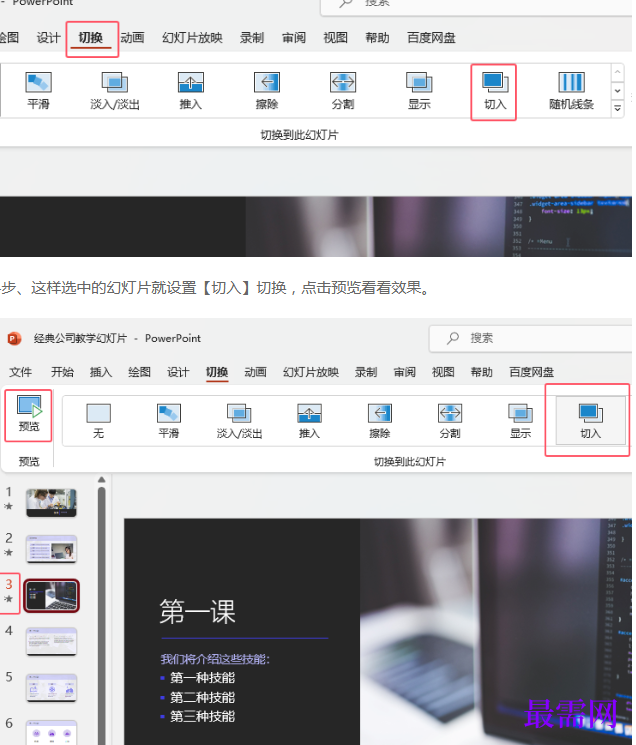Pick the 分割 transition in lower ribbon
Image resolution: width=636 pixels, height=745 pixels.
(x=450, y=421)
